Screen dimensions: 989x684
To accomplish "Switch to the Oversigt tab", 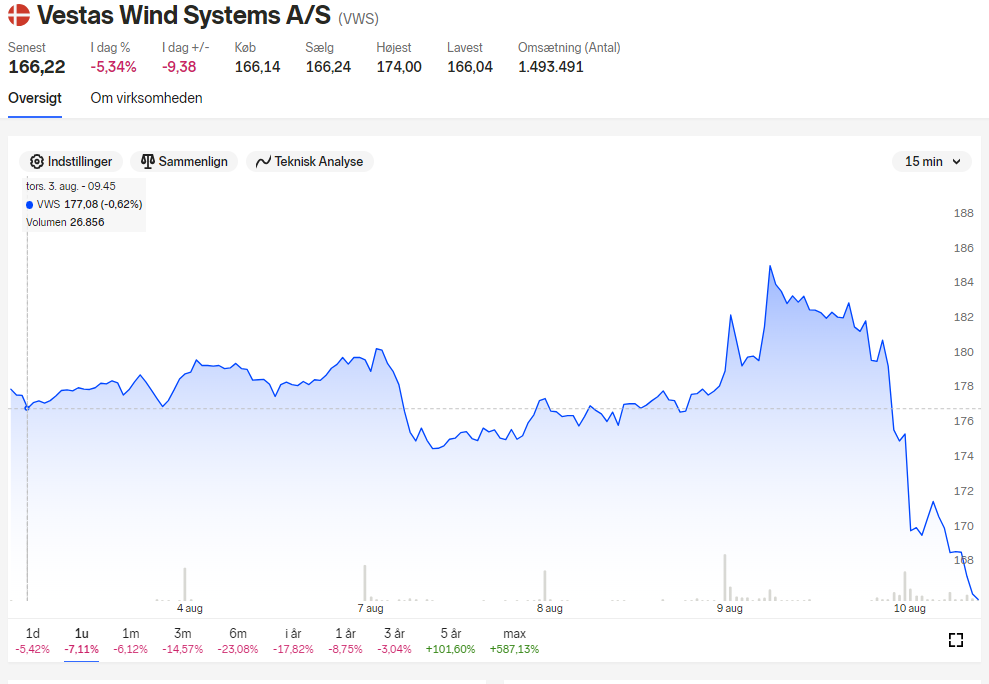I will coord(35,98).
